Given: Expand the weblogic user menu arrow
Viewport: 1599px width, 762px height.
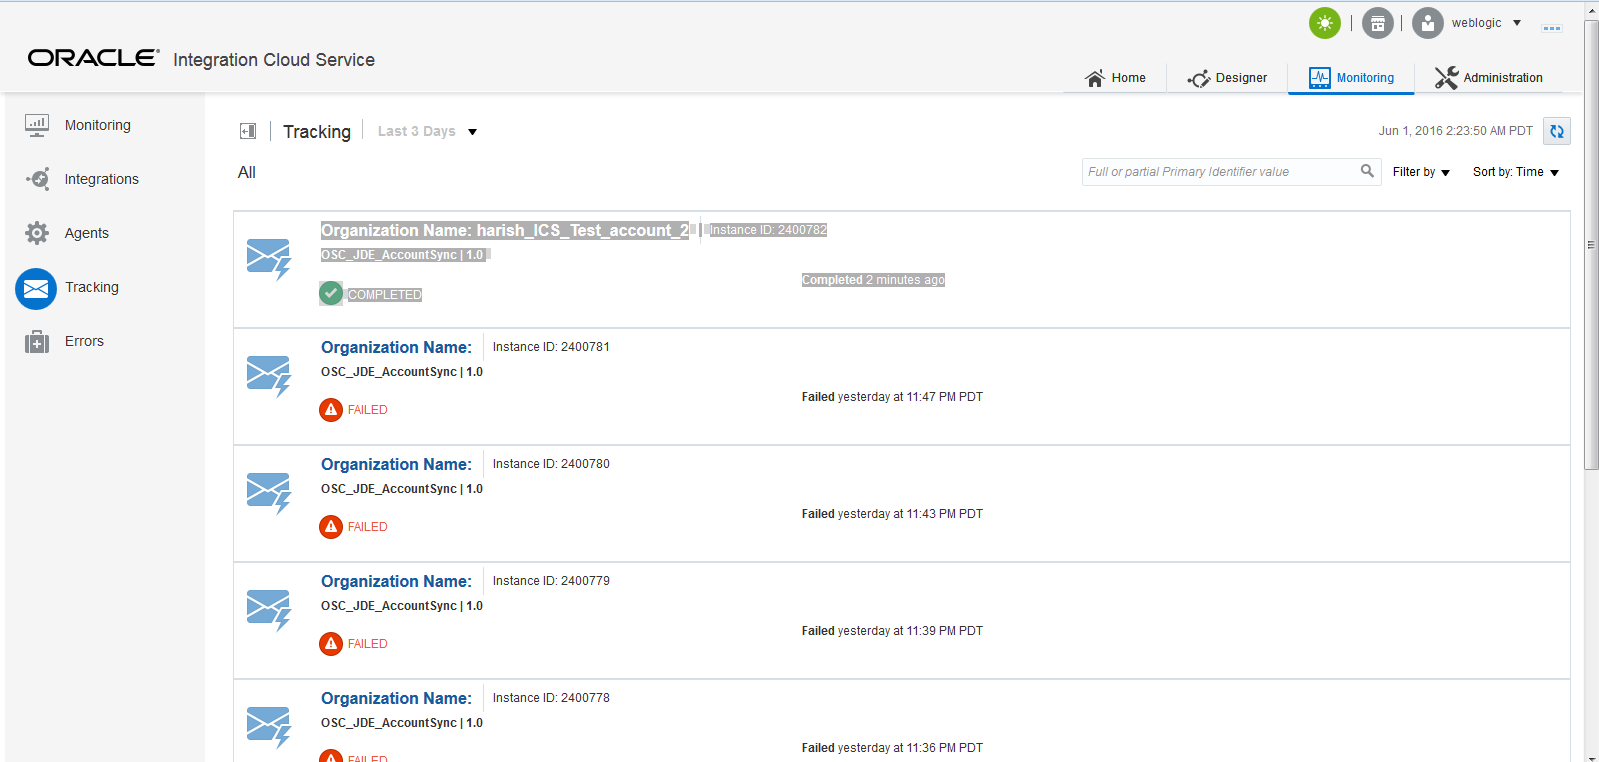Looking at the screenshot, I should coord(1517,23).
